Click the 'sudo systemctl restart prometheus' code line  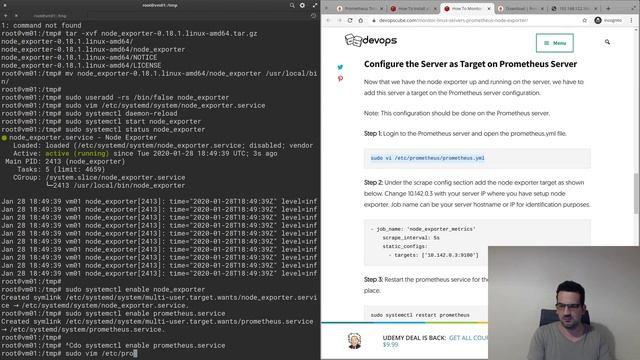(420, 315)
